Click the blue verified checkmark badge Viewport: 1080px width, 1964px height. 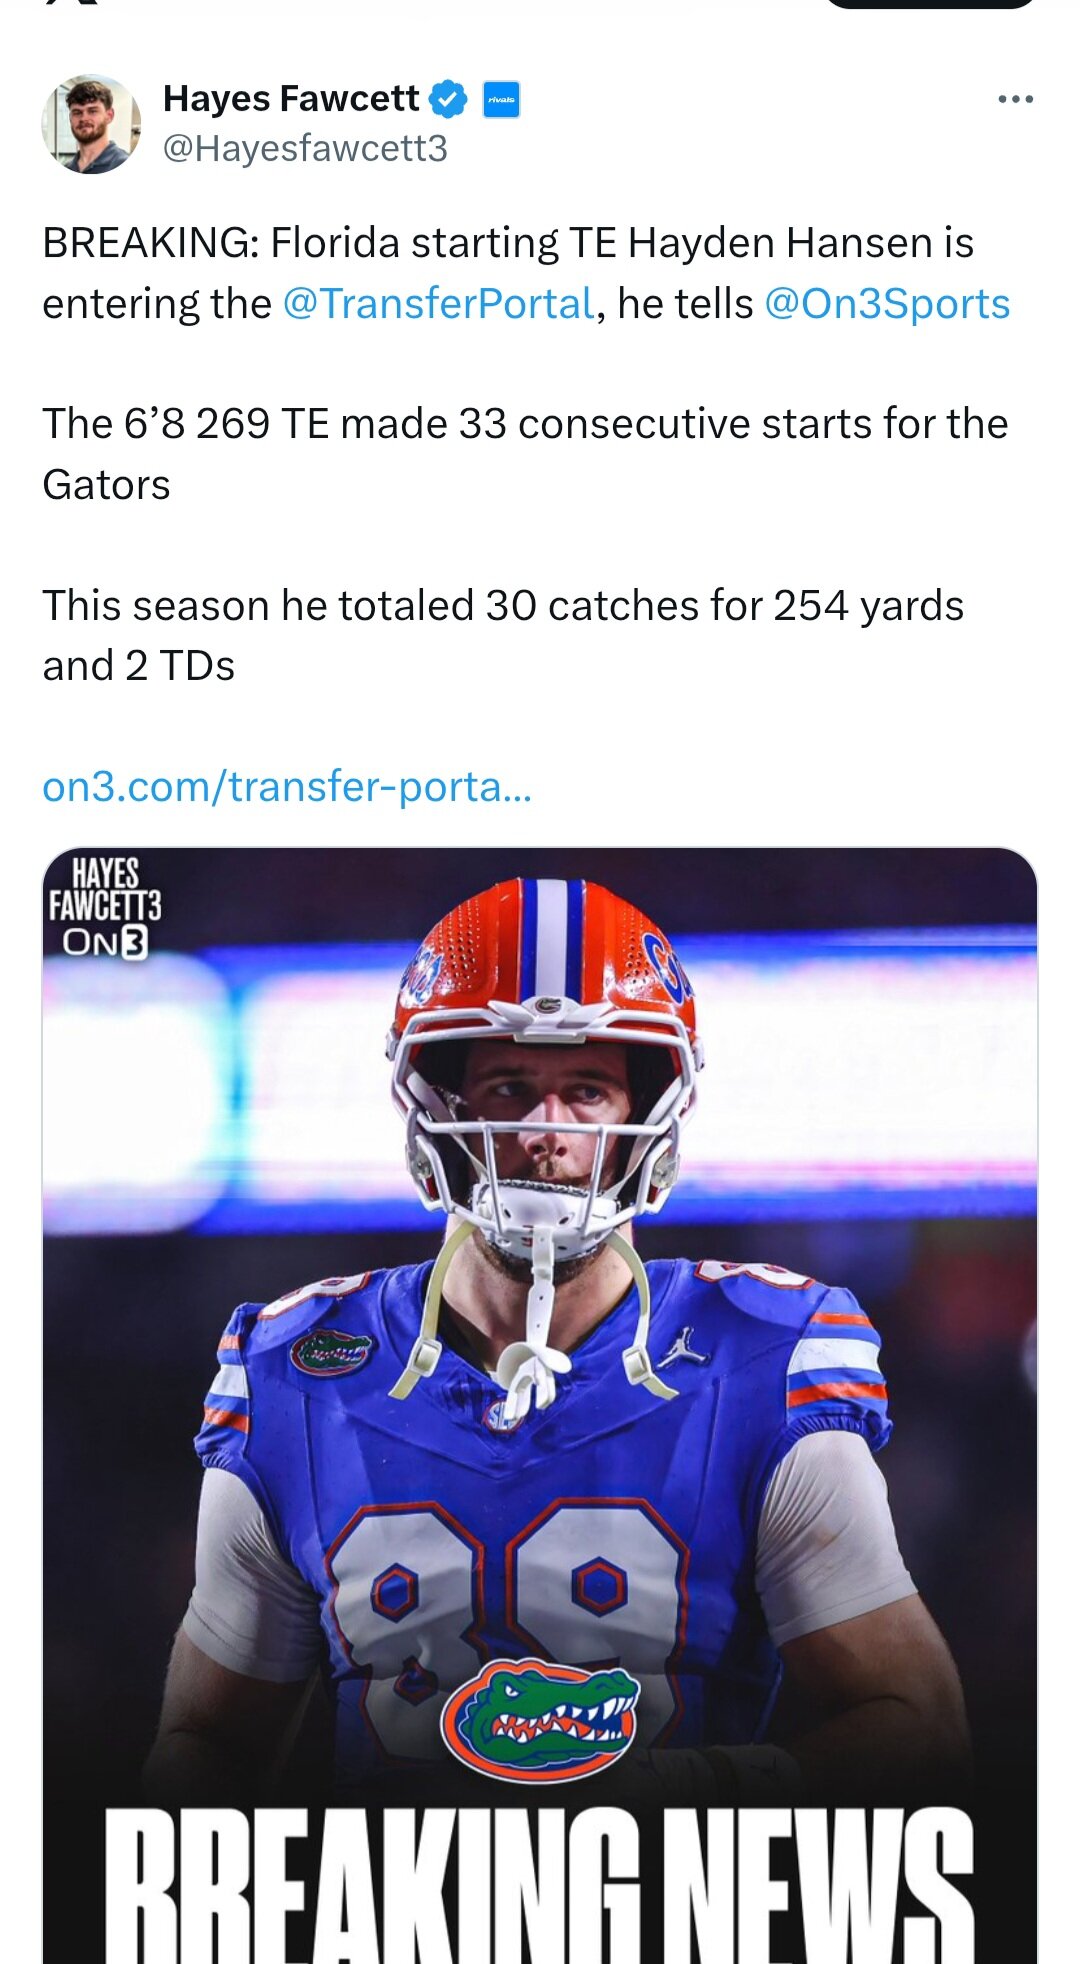coord(448,99)
